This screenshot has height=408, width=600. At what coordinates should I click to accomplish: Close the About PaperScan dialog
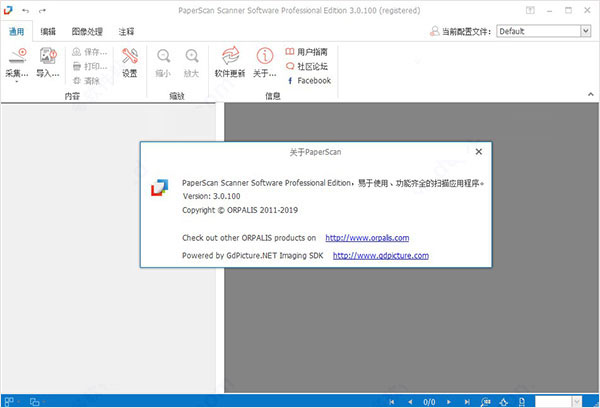(x=478, y=152)
